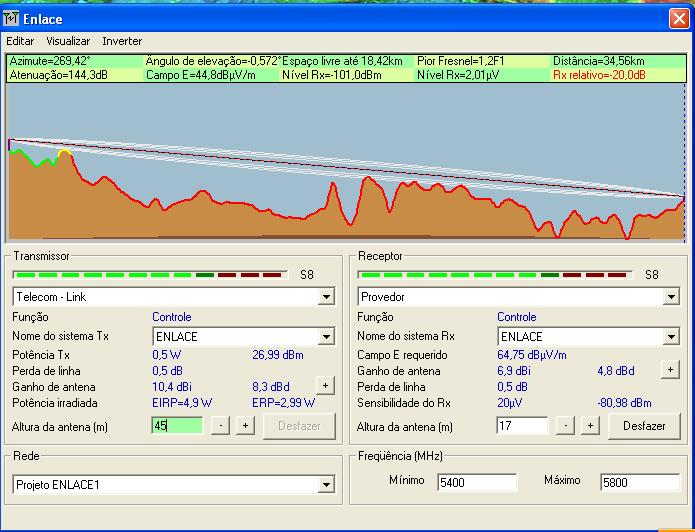Viewport: 695px width, 532px height.
Task: Click the receiver Desfazer button
Action: [x=643, y=426]
